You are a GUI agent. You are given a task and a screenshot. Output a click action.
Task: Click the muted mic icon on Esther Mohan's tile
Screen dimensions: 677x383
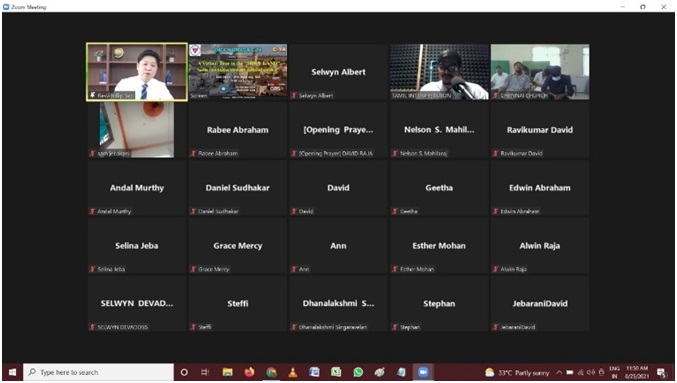click(395, 269)
